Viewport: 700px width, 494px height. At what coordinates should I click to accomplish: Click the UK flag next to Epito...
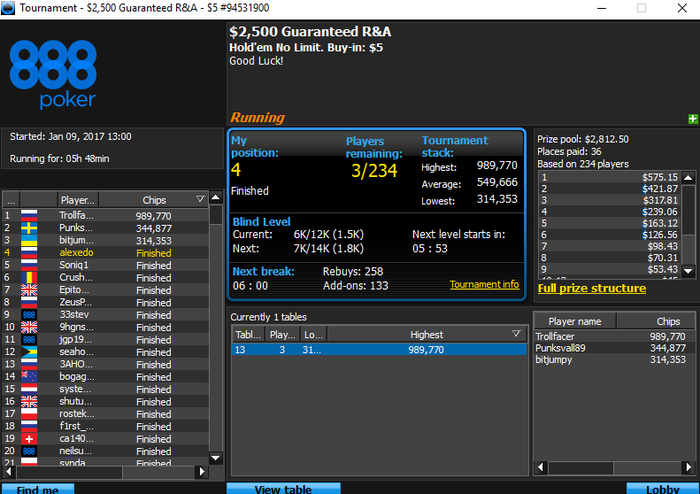29,290
